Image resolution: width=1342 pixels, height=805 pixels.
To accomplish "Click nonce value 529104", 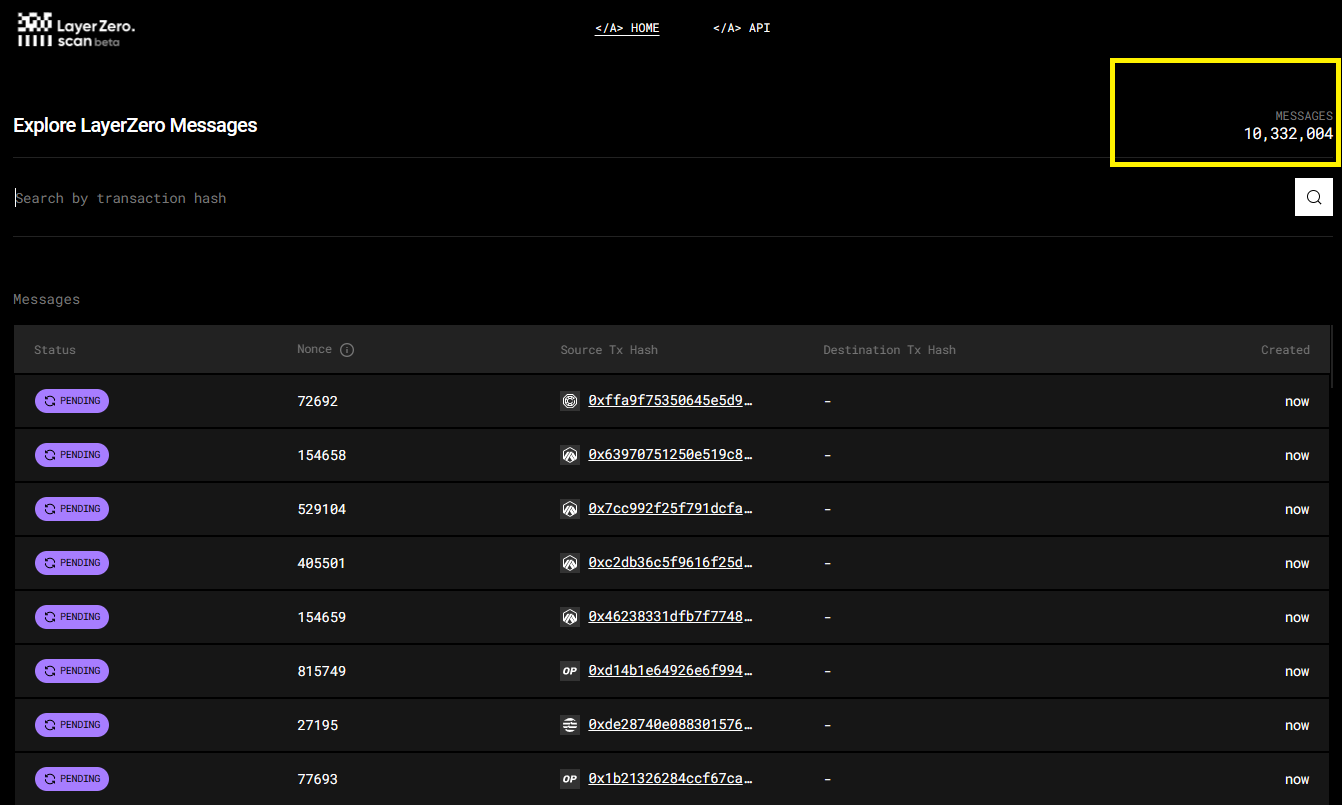I will coord(321,509).
